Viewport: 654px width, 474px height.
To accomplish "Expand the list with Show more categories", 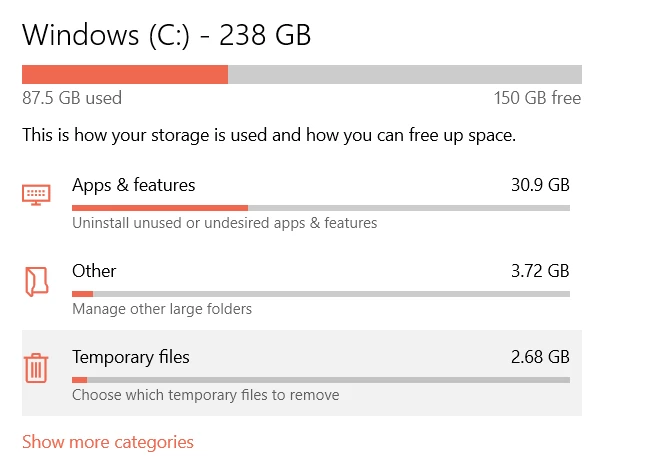I will 108,442.
